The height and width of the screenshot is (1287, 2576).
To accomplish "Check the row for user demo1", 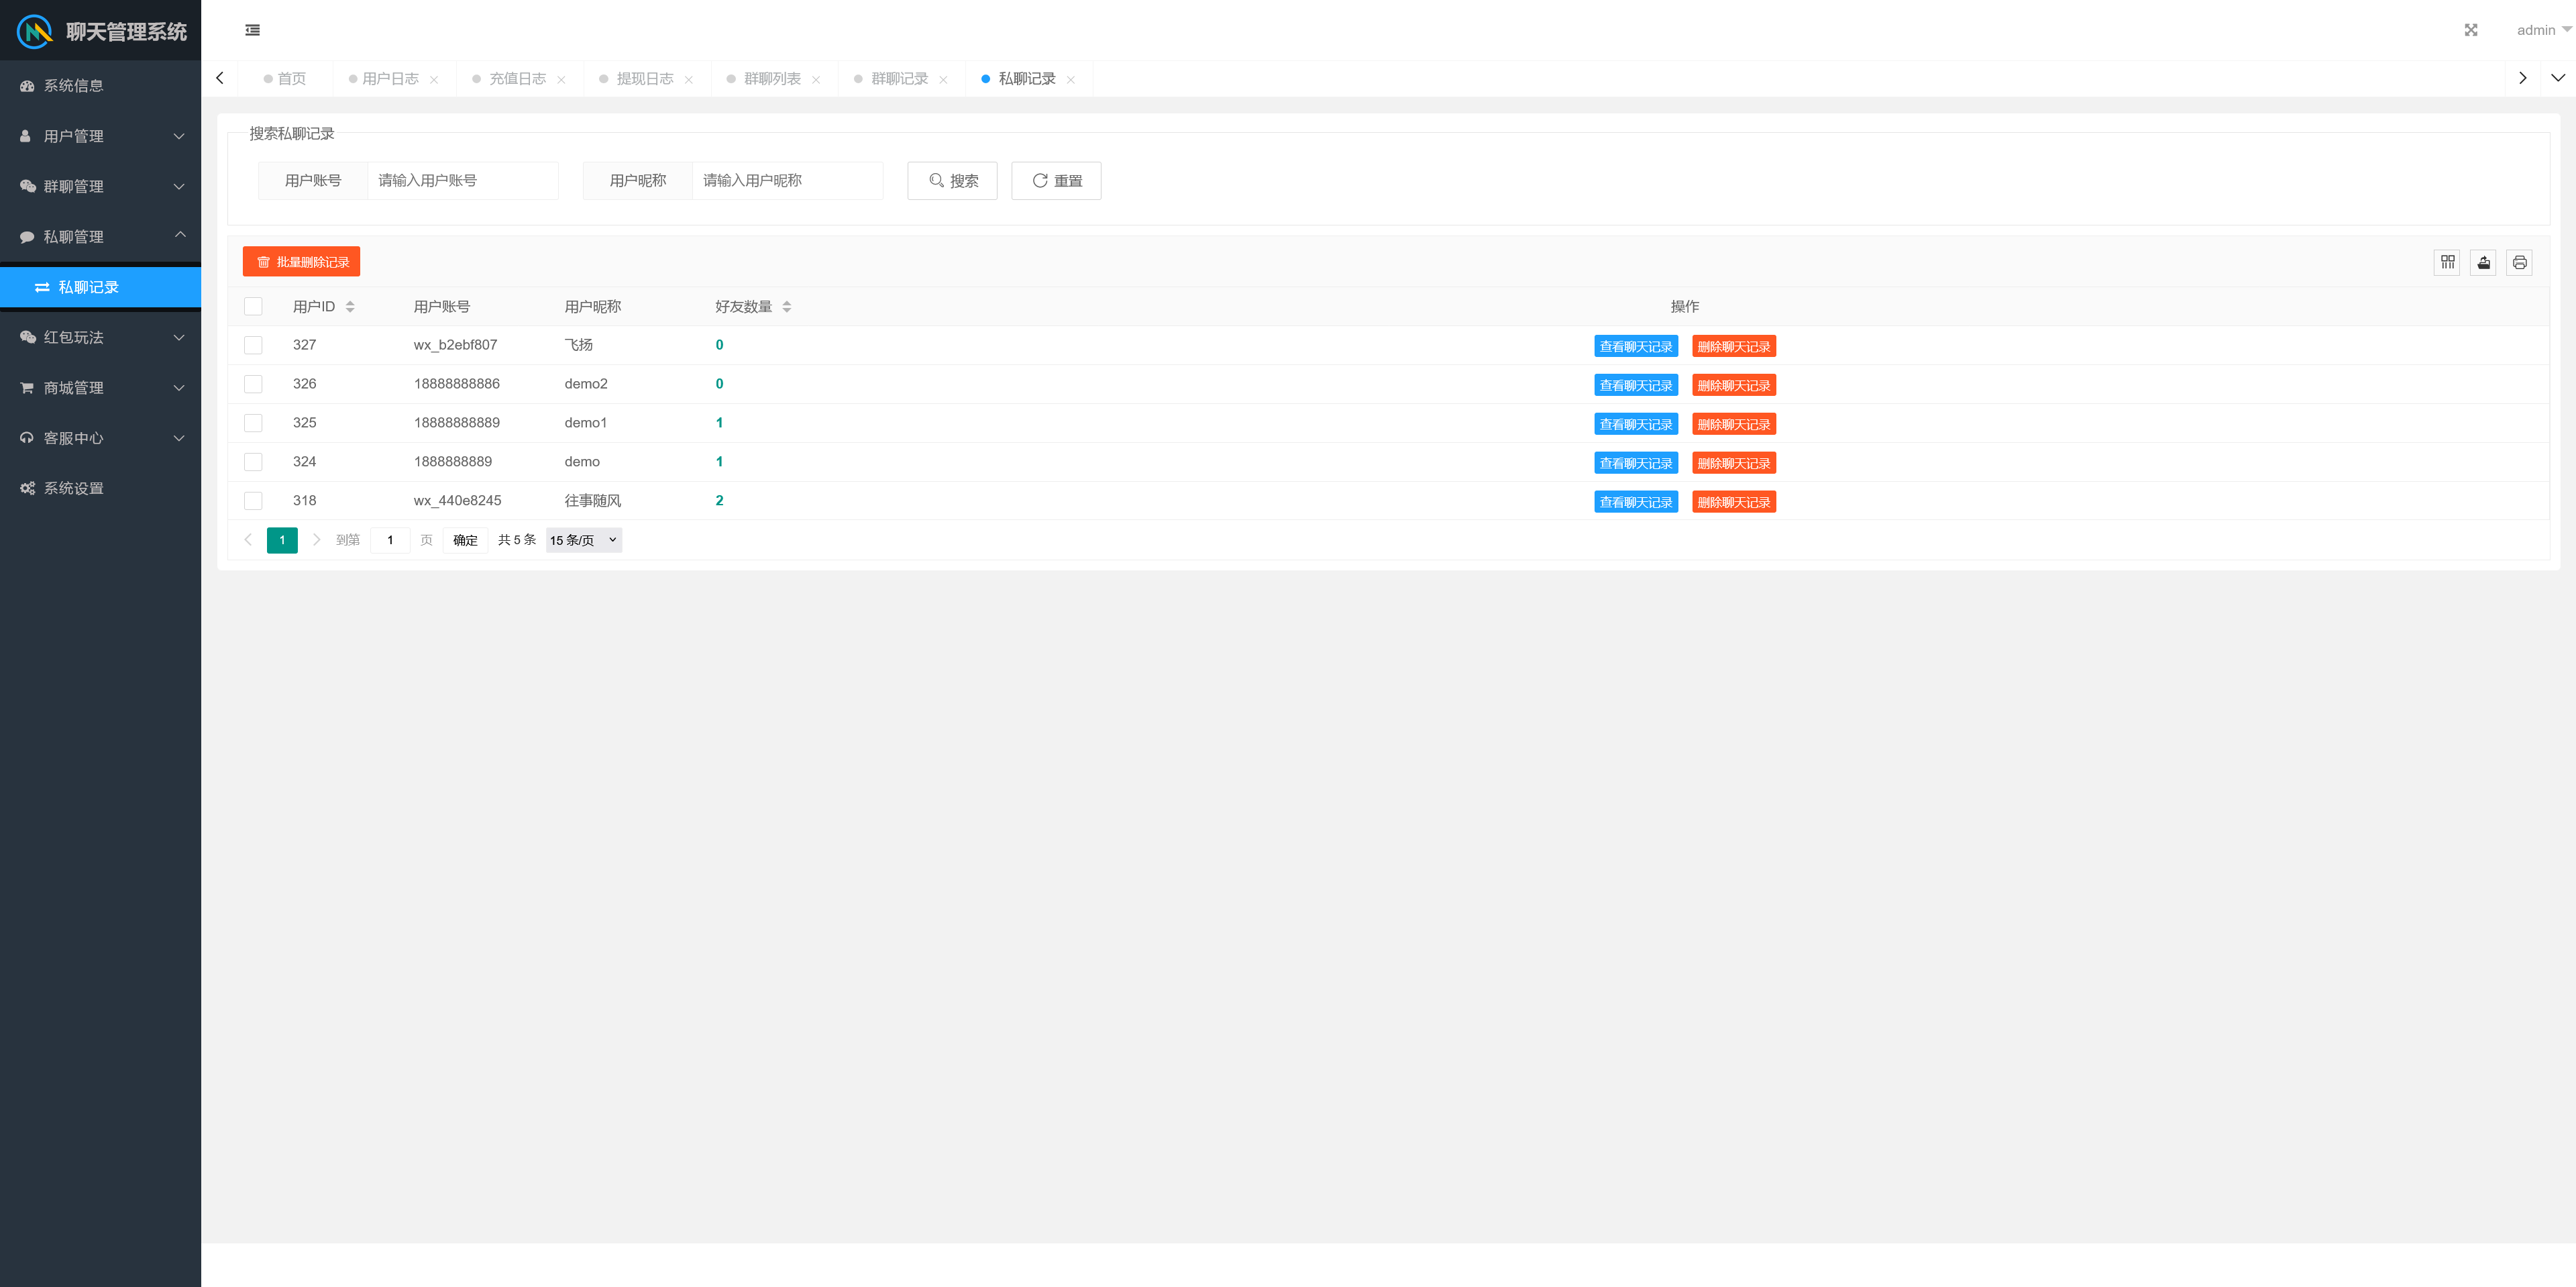I will (253, 423).
